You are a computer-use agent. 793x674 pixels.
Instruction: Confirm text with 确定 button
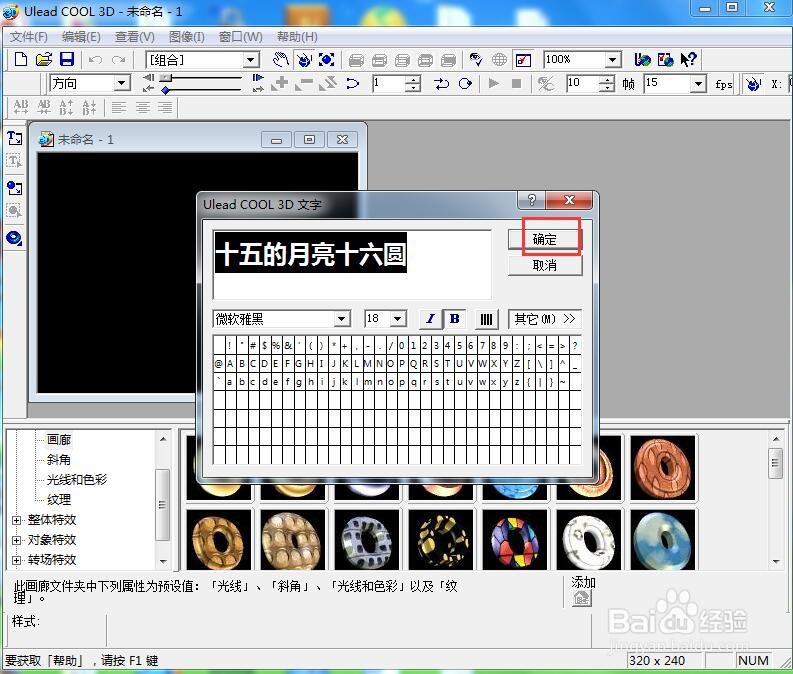(x=545, y=239)
